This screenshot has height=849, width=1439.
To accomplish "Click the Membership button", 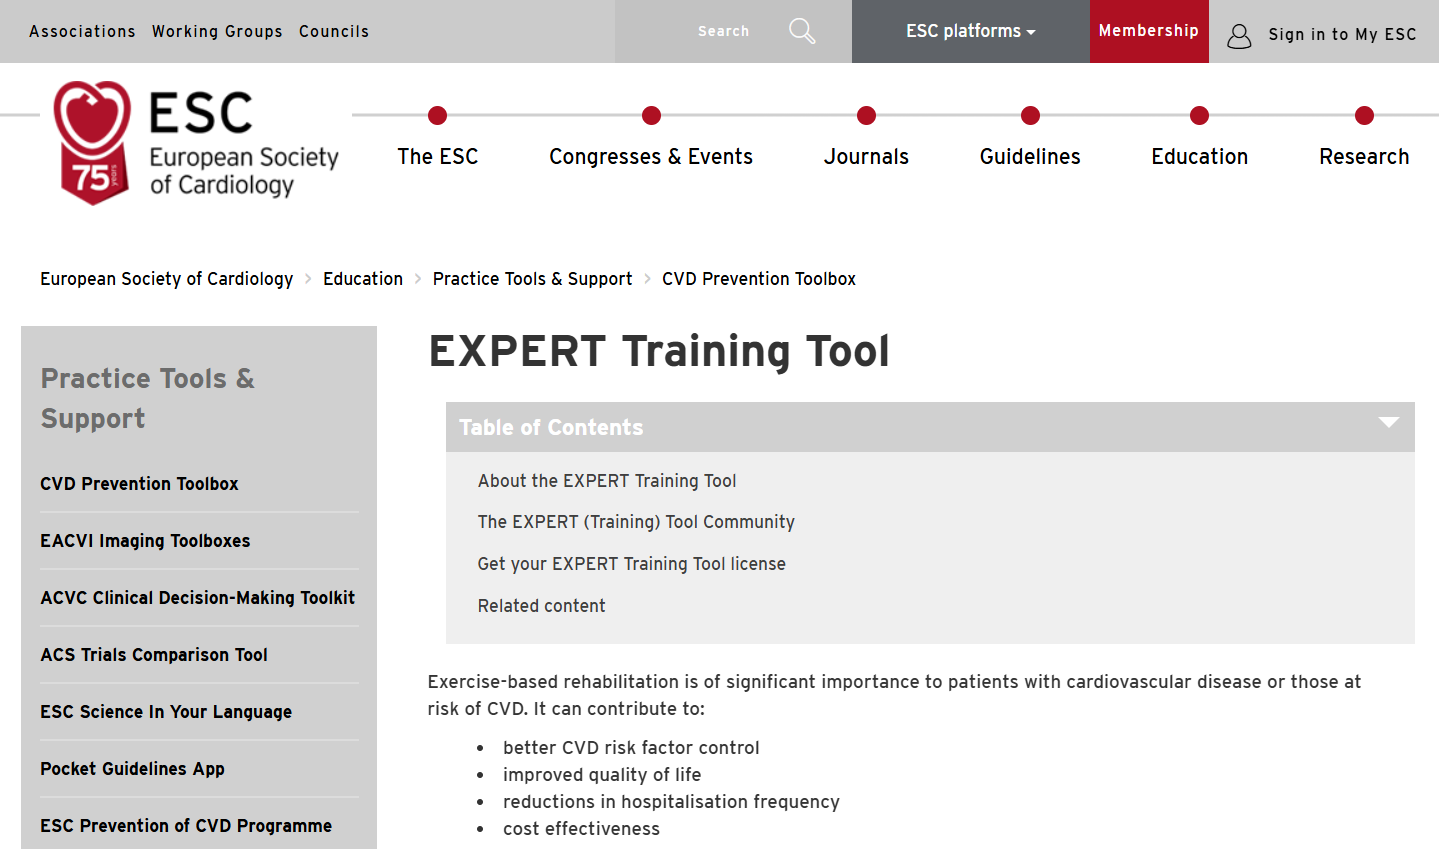I will 1148,31.
